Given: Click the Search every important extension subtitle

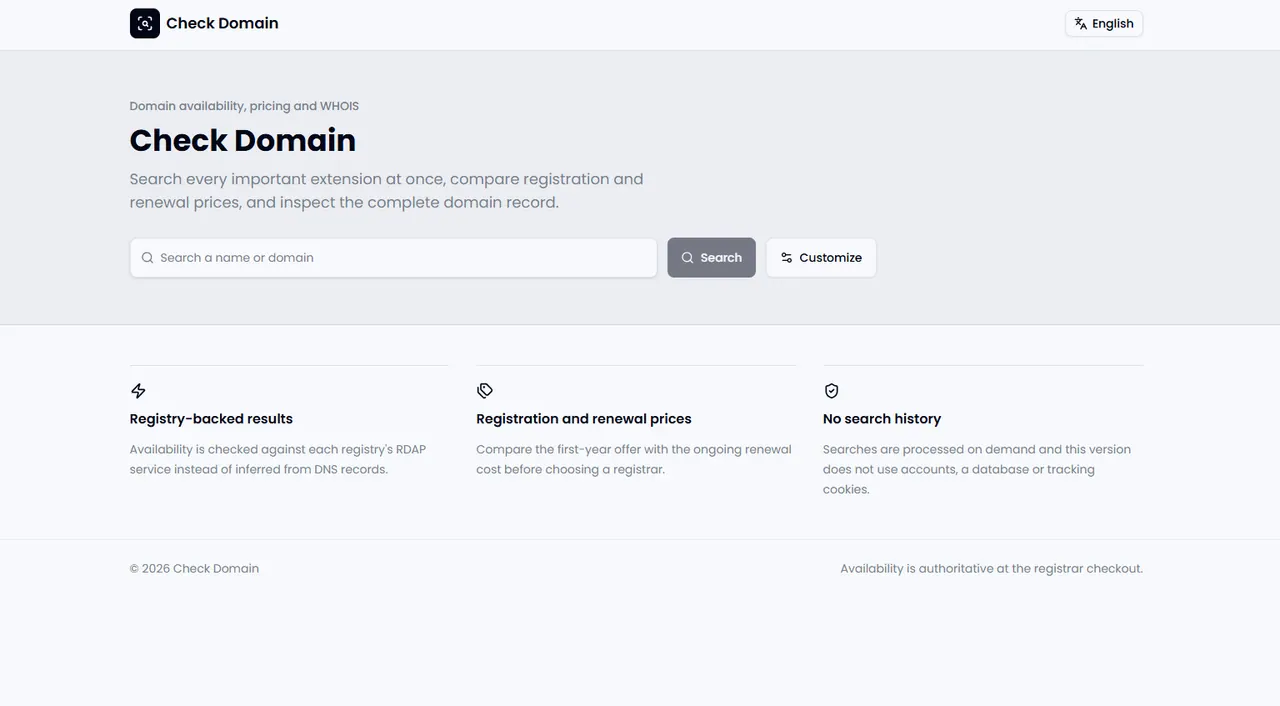Looking at the screenshot, I should [x=387, y=190].
